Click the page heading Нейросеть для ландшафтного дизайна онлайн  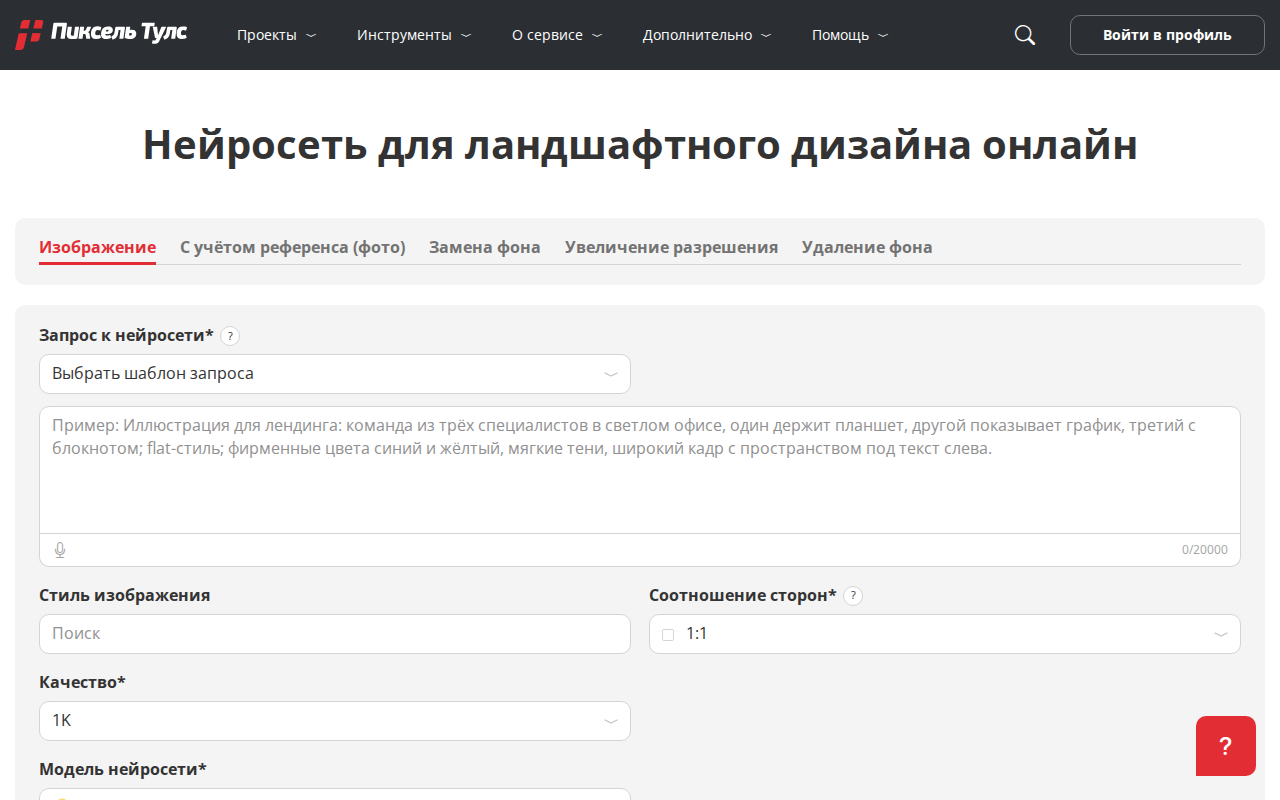click(640, 145)
